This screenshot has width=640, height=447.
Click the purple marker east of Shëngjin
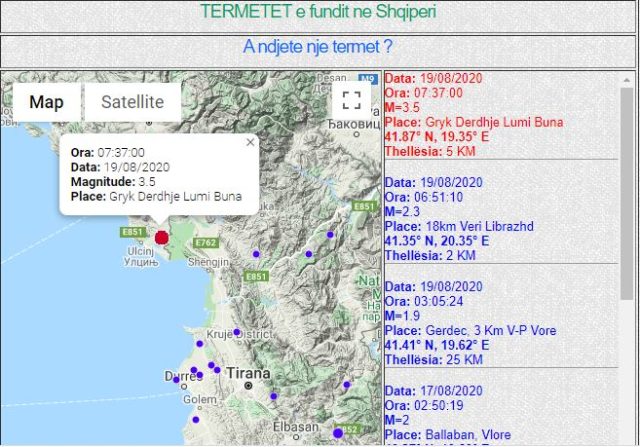coord(256,254)
